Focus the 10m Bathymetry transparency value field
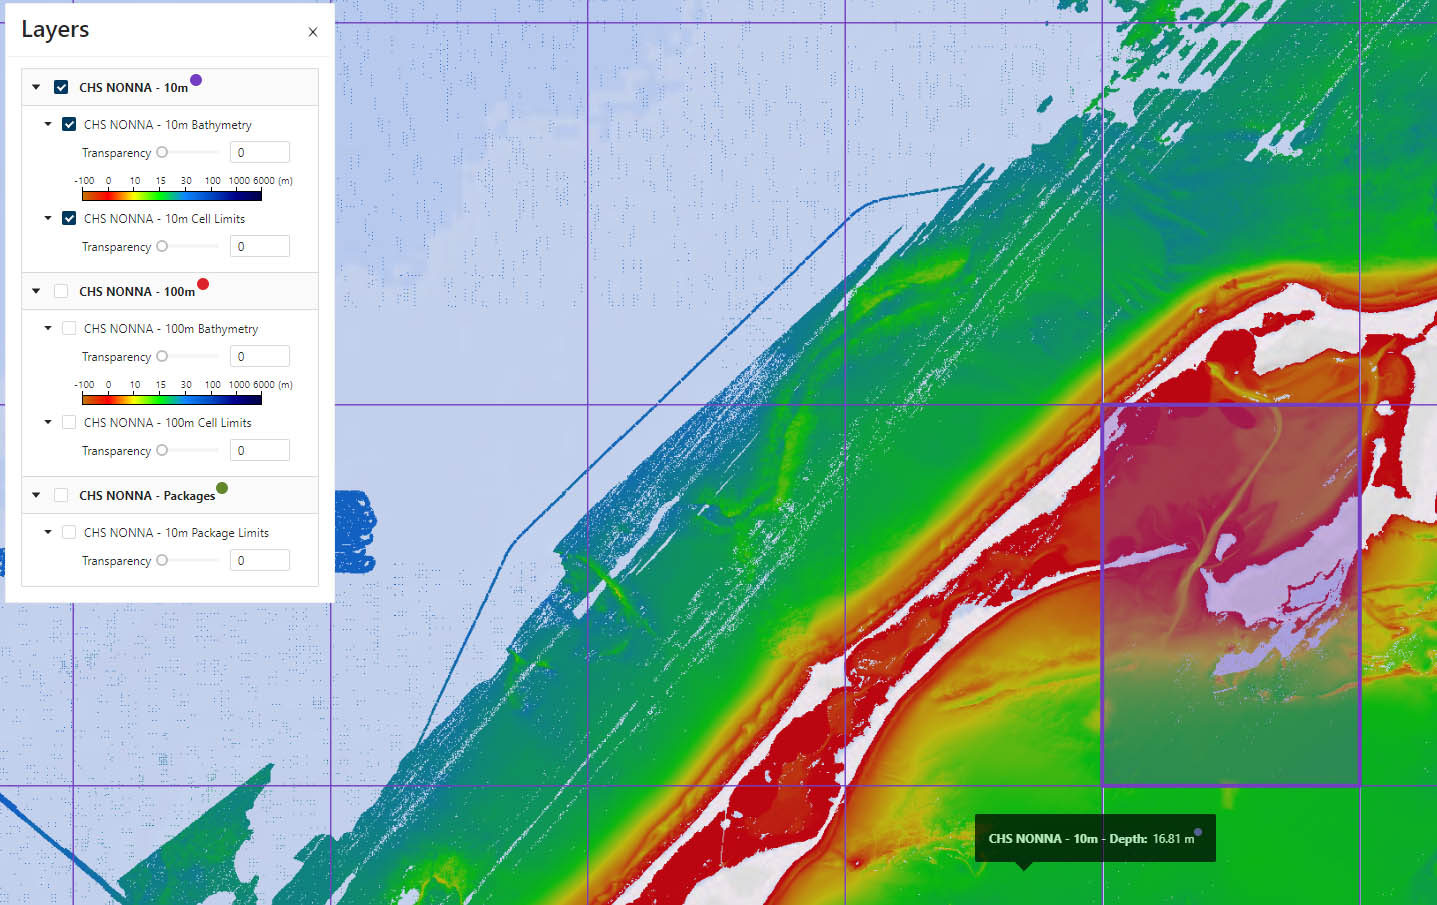Image resolution: width=1437 pixels, height=905 pixels. [x=260, y=152]
